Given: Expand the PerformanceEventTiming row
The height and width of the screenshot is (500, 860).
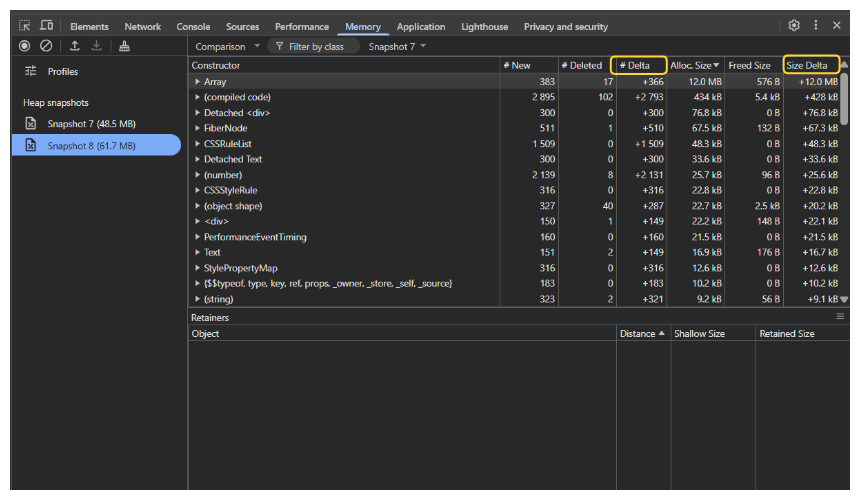Looking at the screenshot, I should coord(197,237).
